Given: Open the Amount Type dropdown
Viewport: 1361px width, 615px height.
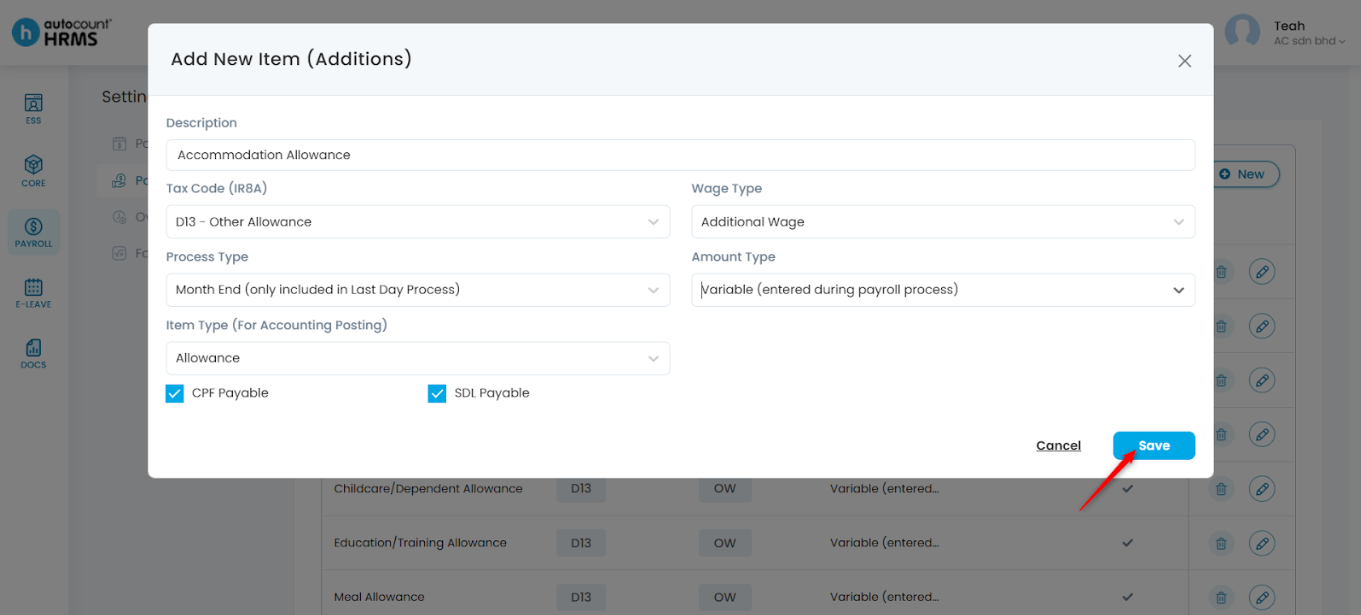Looking at the screenshot, I should pos(943,290).
